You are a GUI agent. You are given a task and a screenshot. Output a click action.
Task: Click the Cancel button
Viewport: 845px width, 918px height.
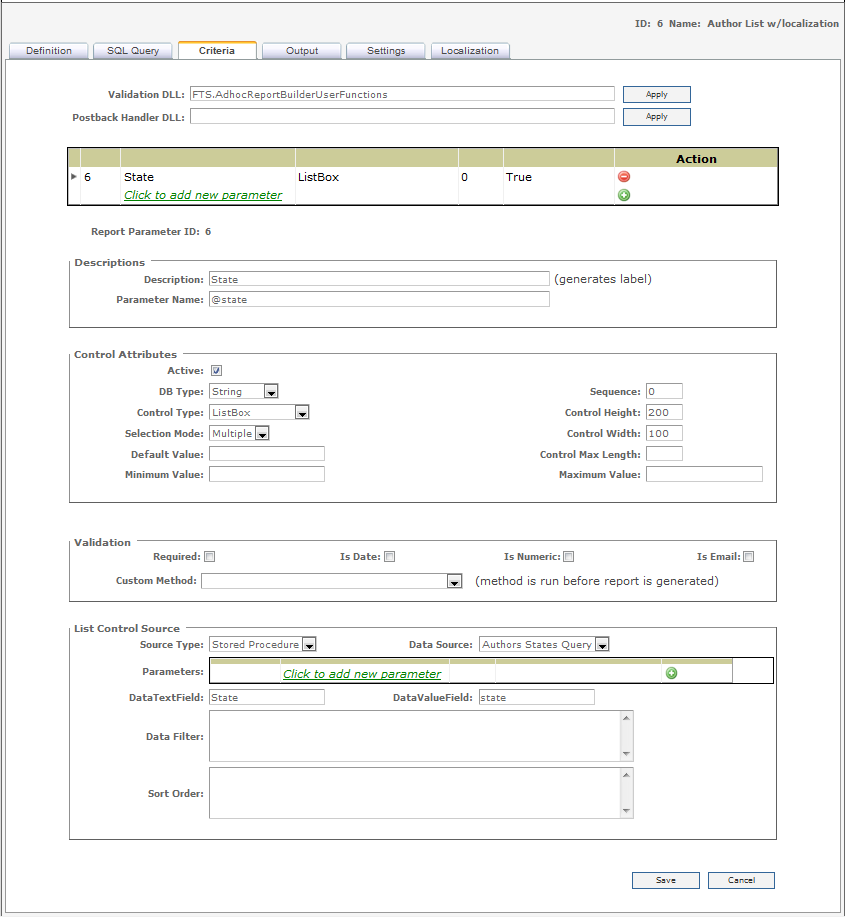pos(741,880)
